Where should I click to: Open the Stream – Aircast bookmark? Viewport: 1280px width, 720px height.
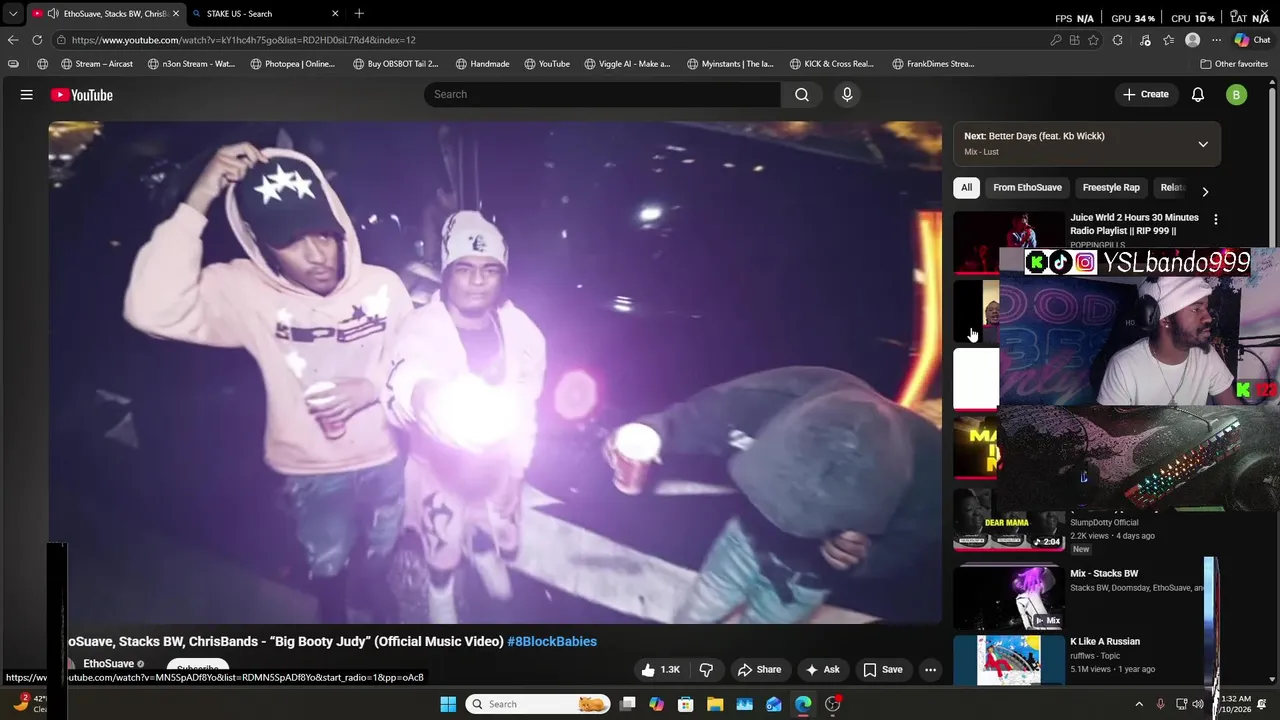click(97, 64)
